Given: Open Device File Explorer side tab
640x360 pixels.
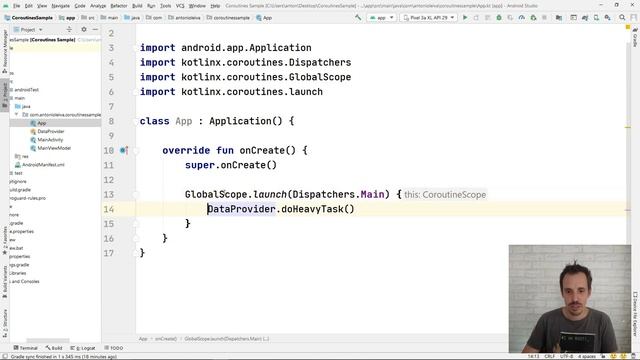Looking at the screenshot, I should [635, 314].
